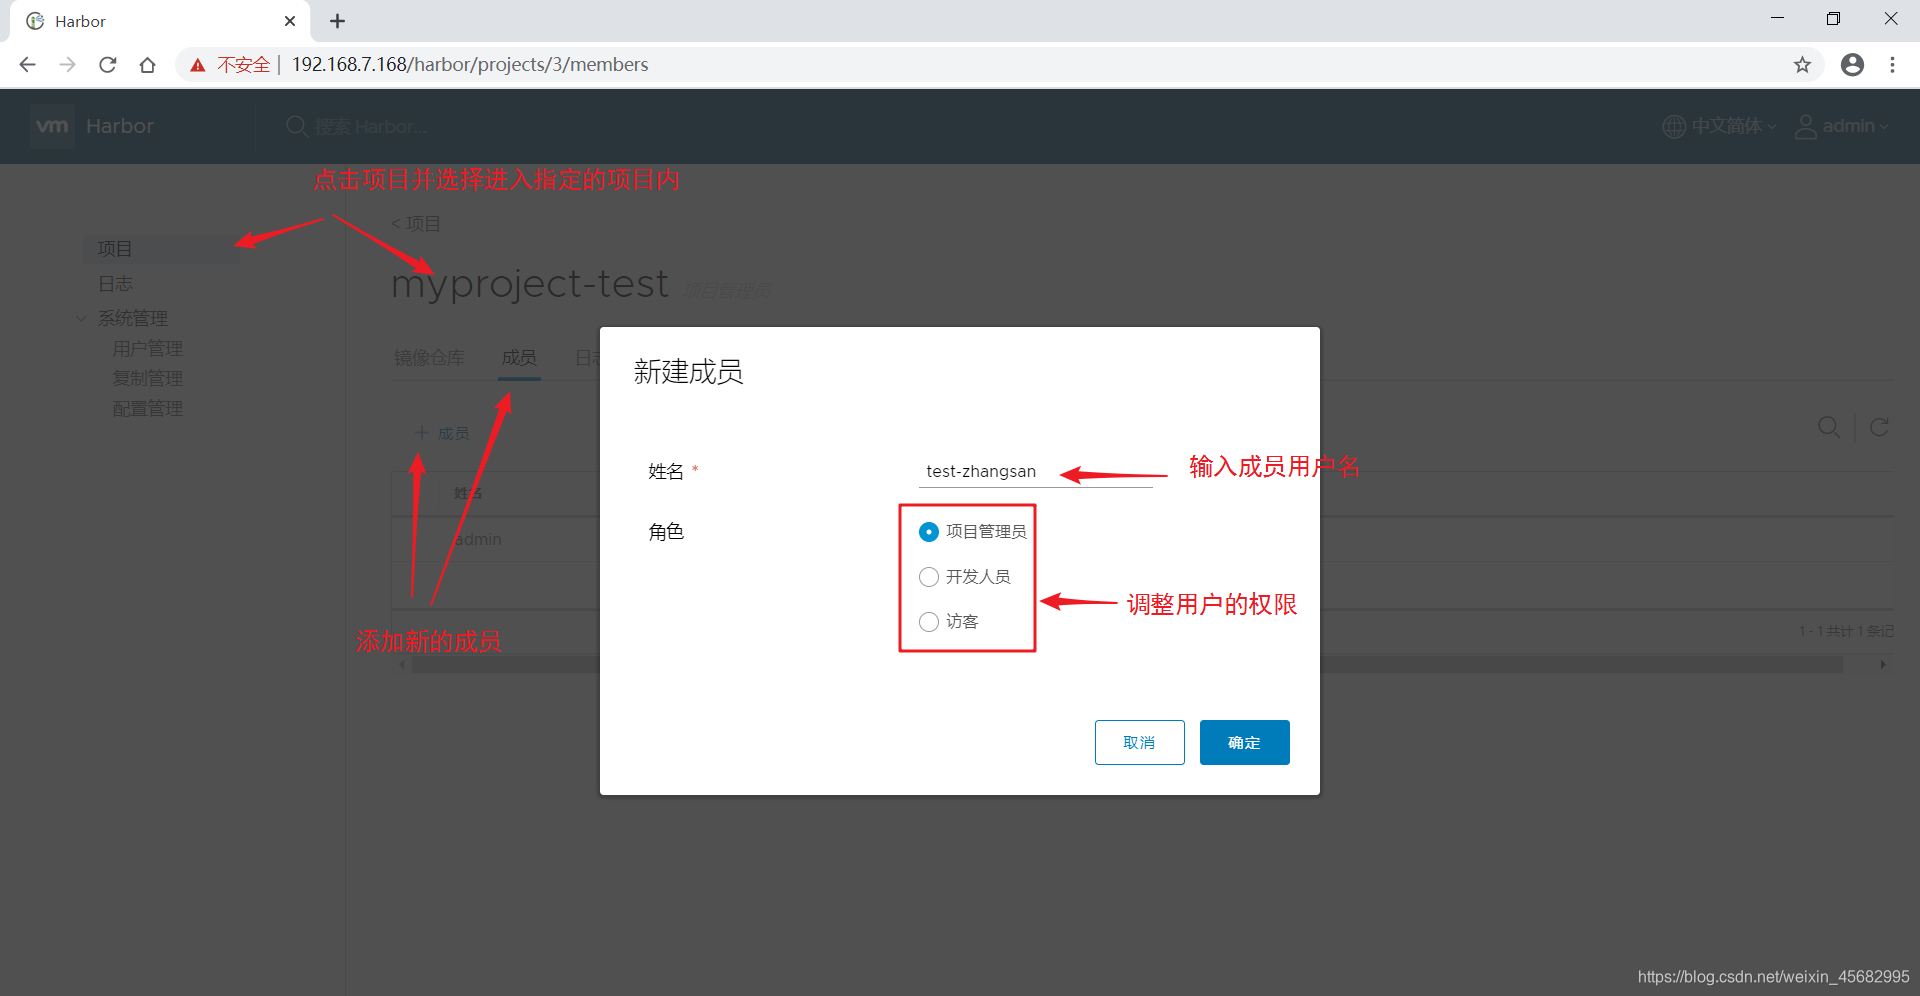Click the + 成员 add member button

pyautogui.click(x=442, y=433)
